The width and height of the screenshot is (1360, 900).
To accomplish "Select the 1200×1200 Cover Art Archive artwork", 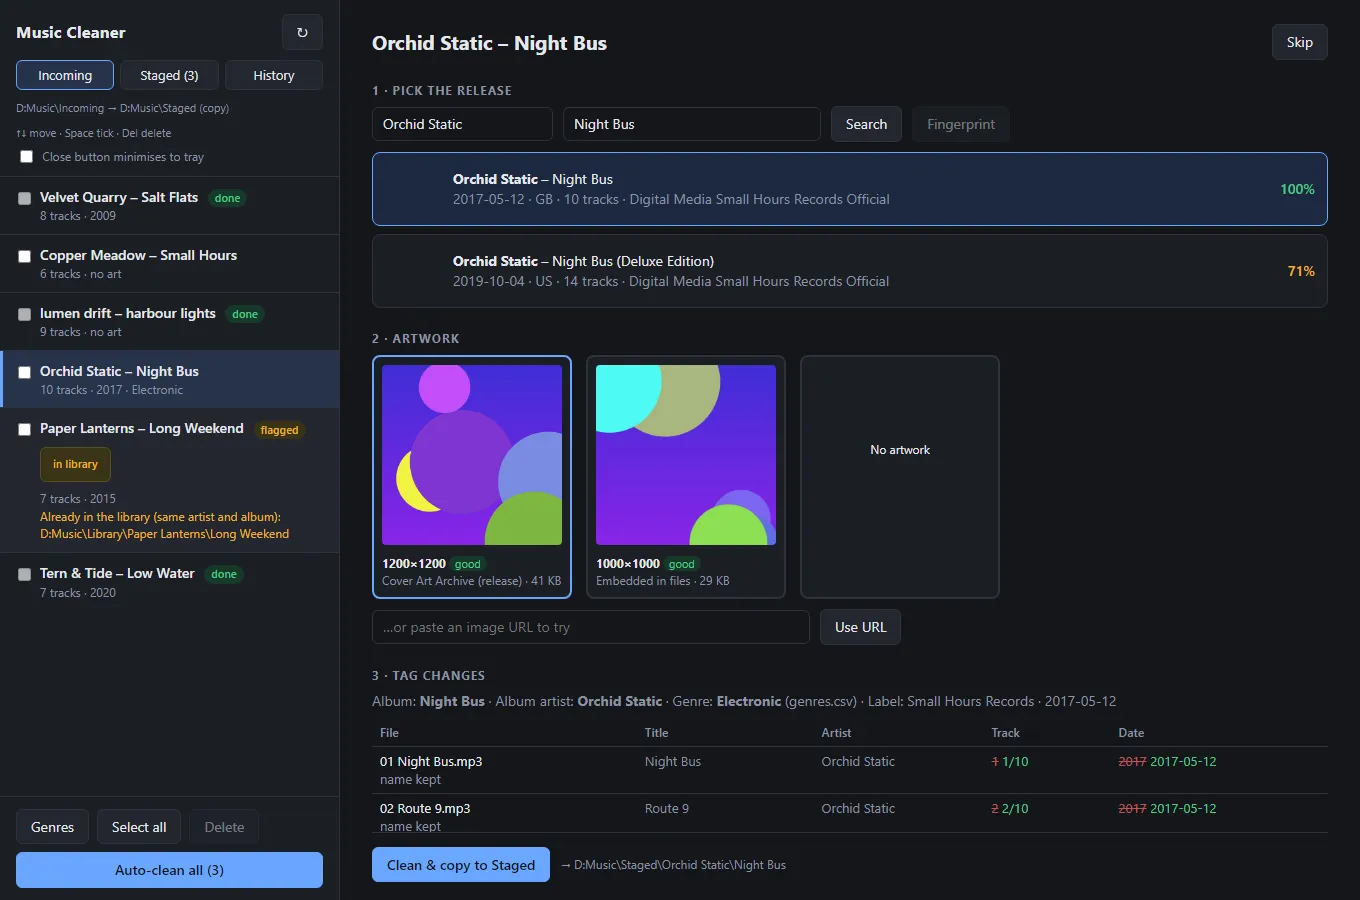I will (x=472, y=477).
